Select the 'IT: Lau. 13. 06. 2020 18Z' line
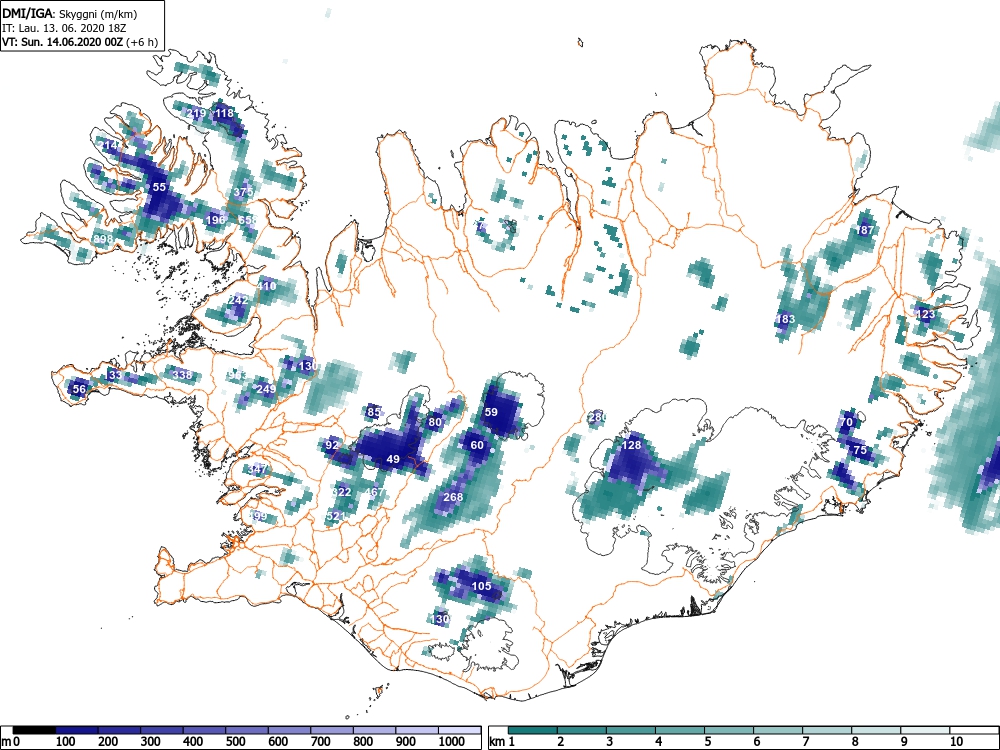Screen dimensions: 1000x750 coord(63,28)
